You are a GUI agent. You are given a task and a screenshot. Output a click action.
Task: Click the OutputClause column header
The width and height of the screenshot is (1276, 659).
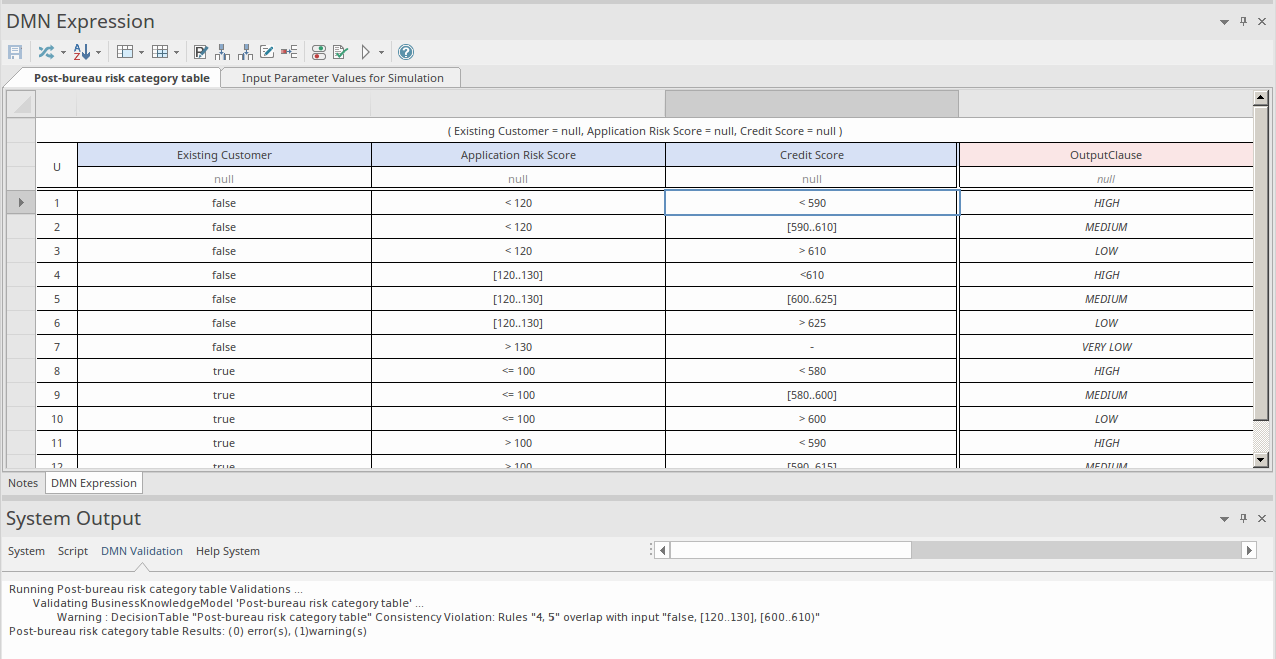tap(1105, 155)
